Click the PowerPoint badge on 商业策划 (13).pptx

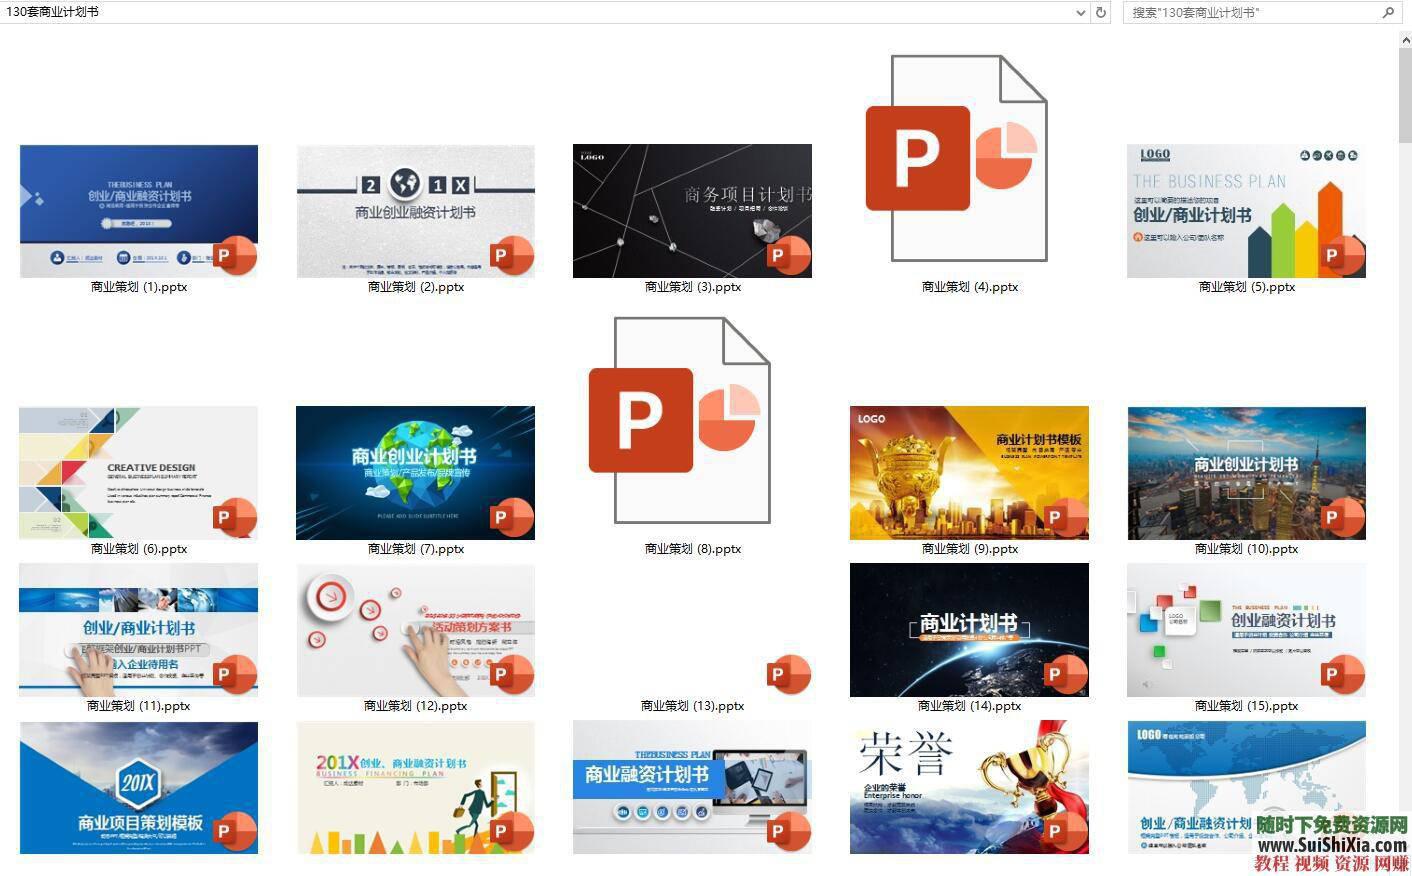789,674
